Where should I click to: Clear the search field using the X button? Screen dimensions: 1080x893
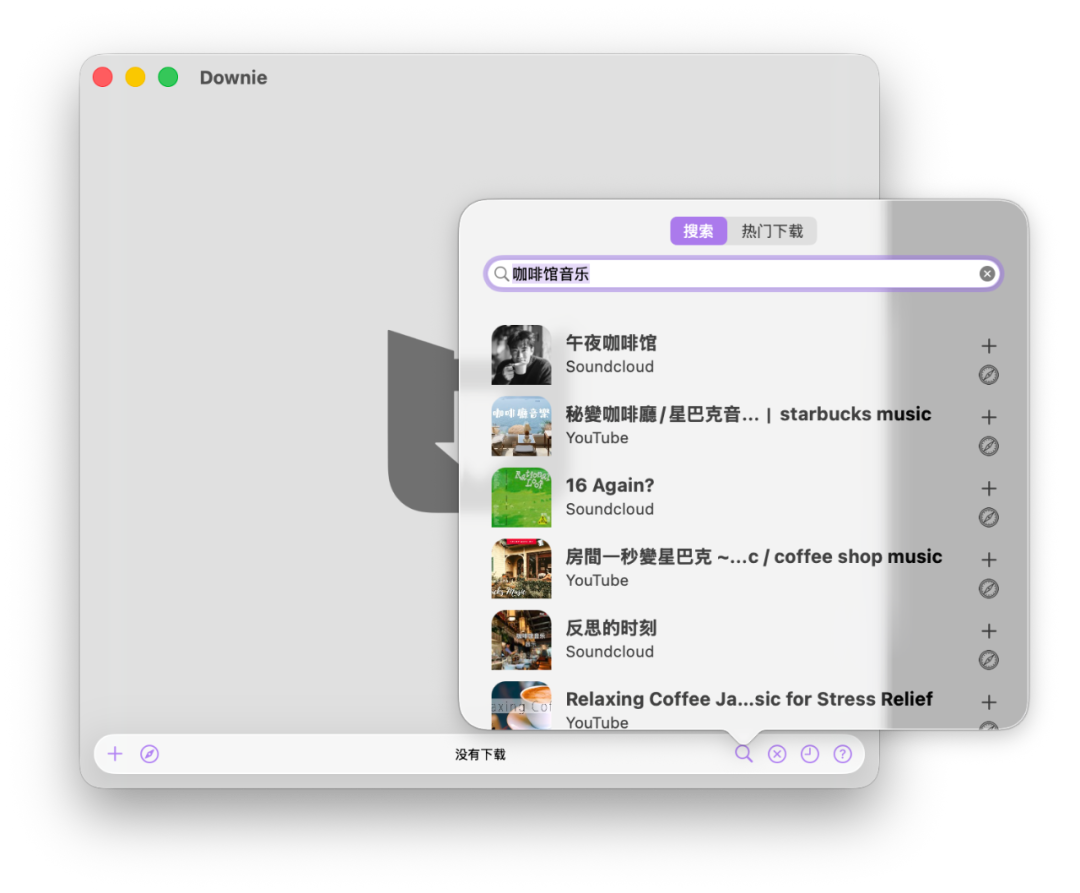tap(987, 273)
